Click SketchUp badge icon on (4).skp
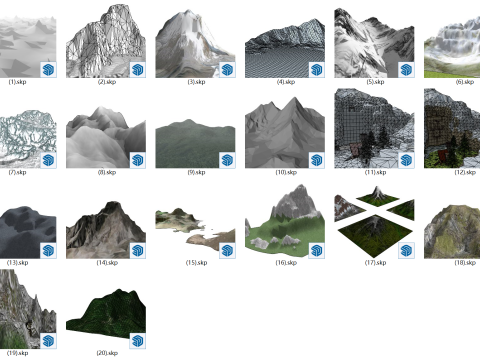 click(317, 70)
